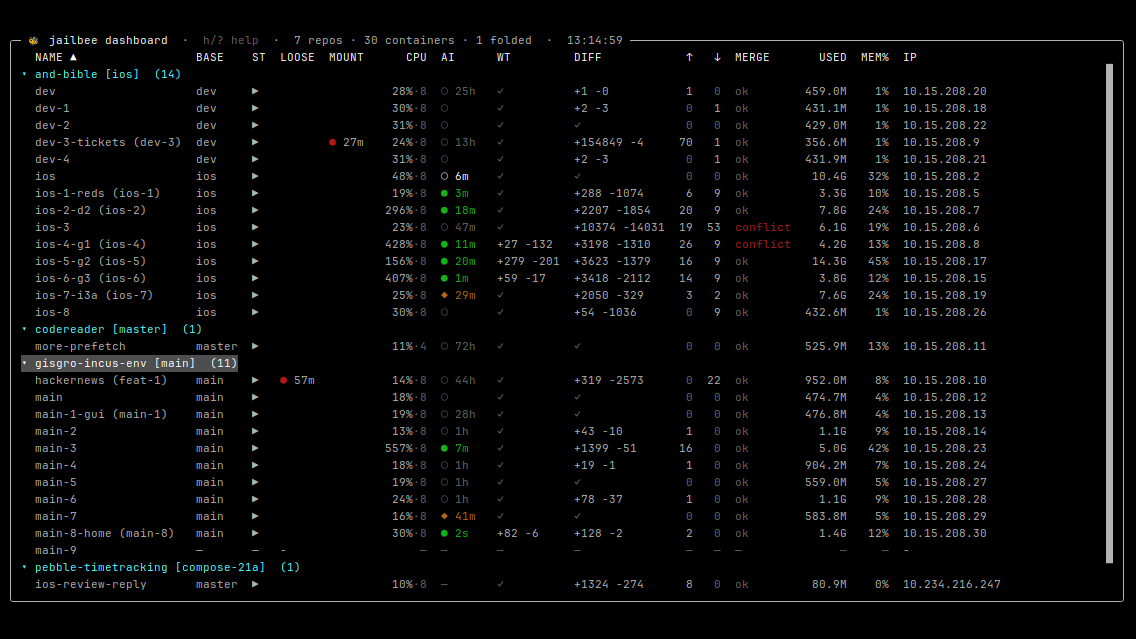Click the '7 repos' count in header
Viewport: 1136px width, 639px height.
318,41
